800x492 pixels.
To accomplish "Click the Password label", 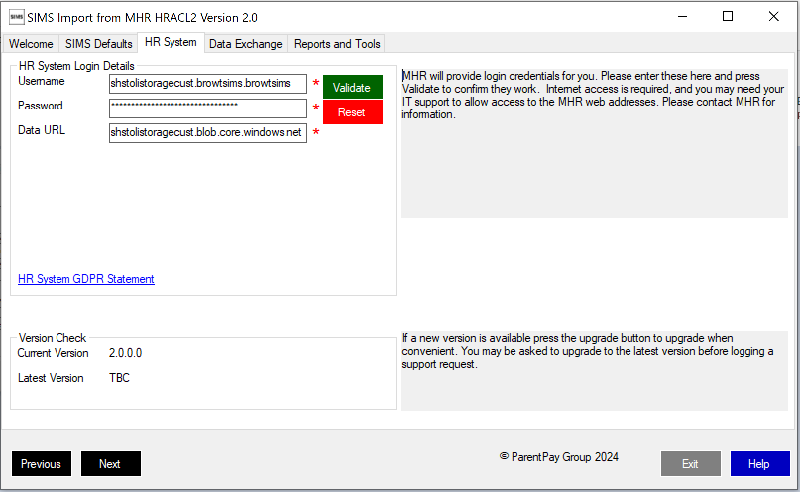I will (40, 106).
